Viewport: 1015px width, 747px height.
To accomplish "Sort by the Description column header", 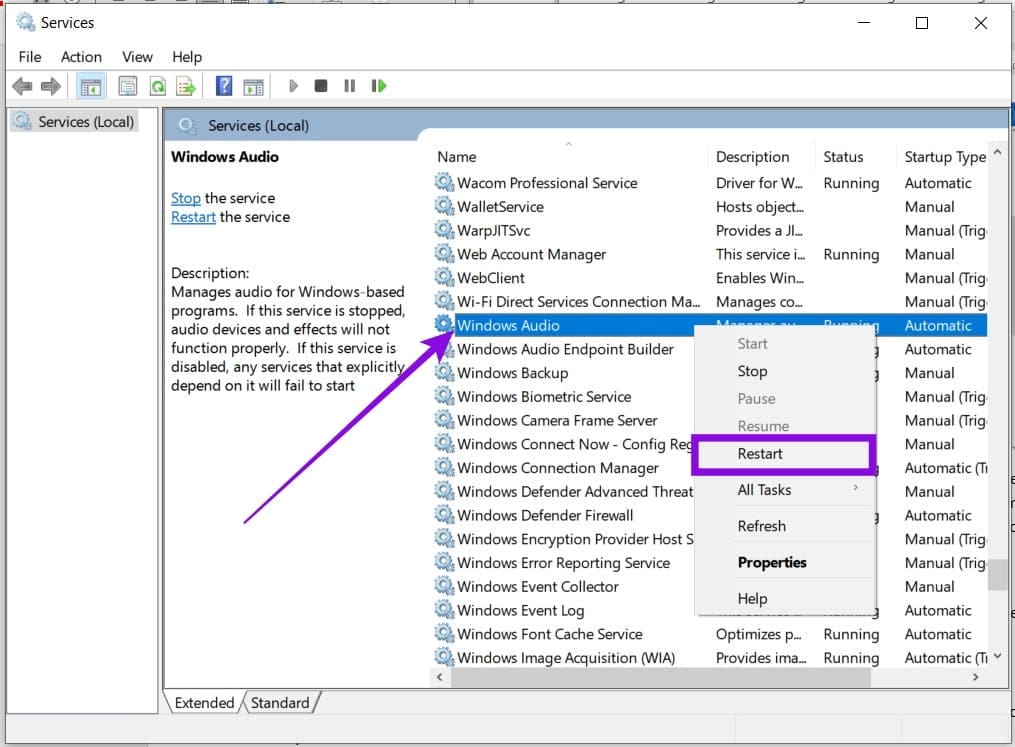I will tap(762, 157).
